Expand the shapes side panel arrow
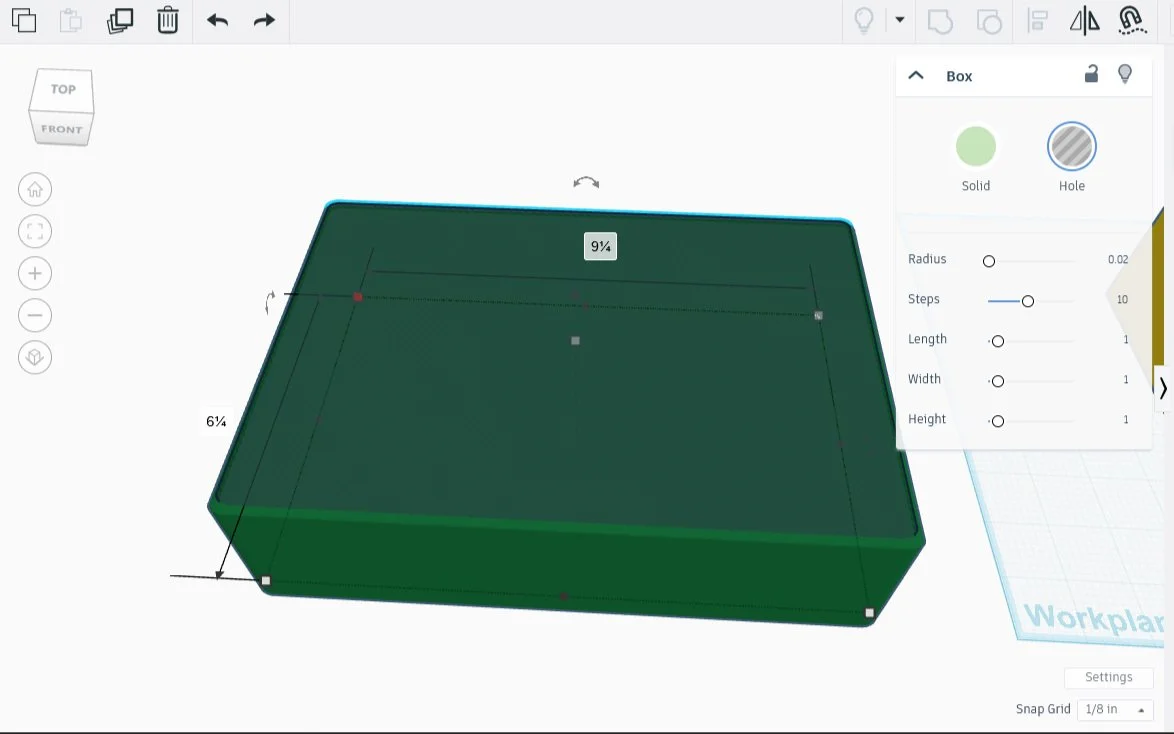 point(1163,388)
